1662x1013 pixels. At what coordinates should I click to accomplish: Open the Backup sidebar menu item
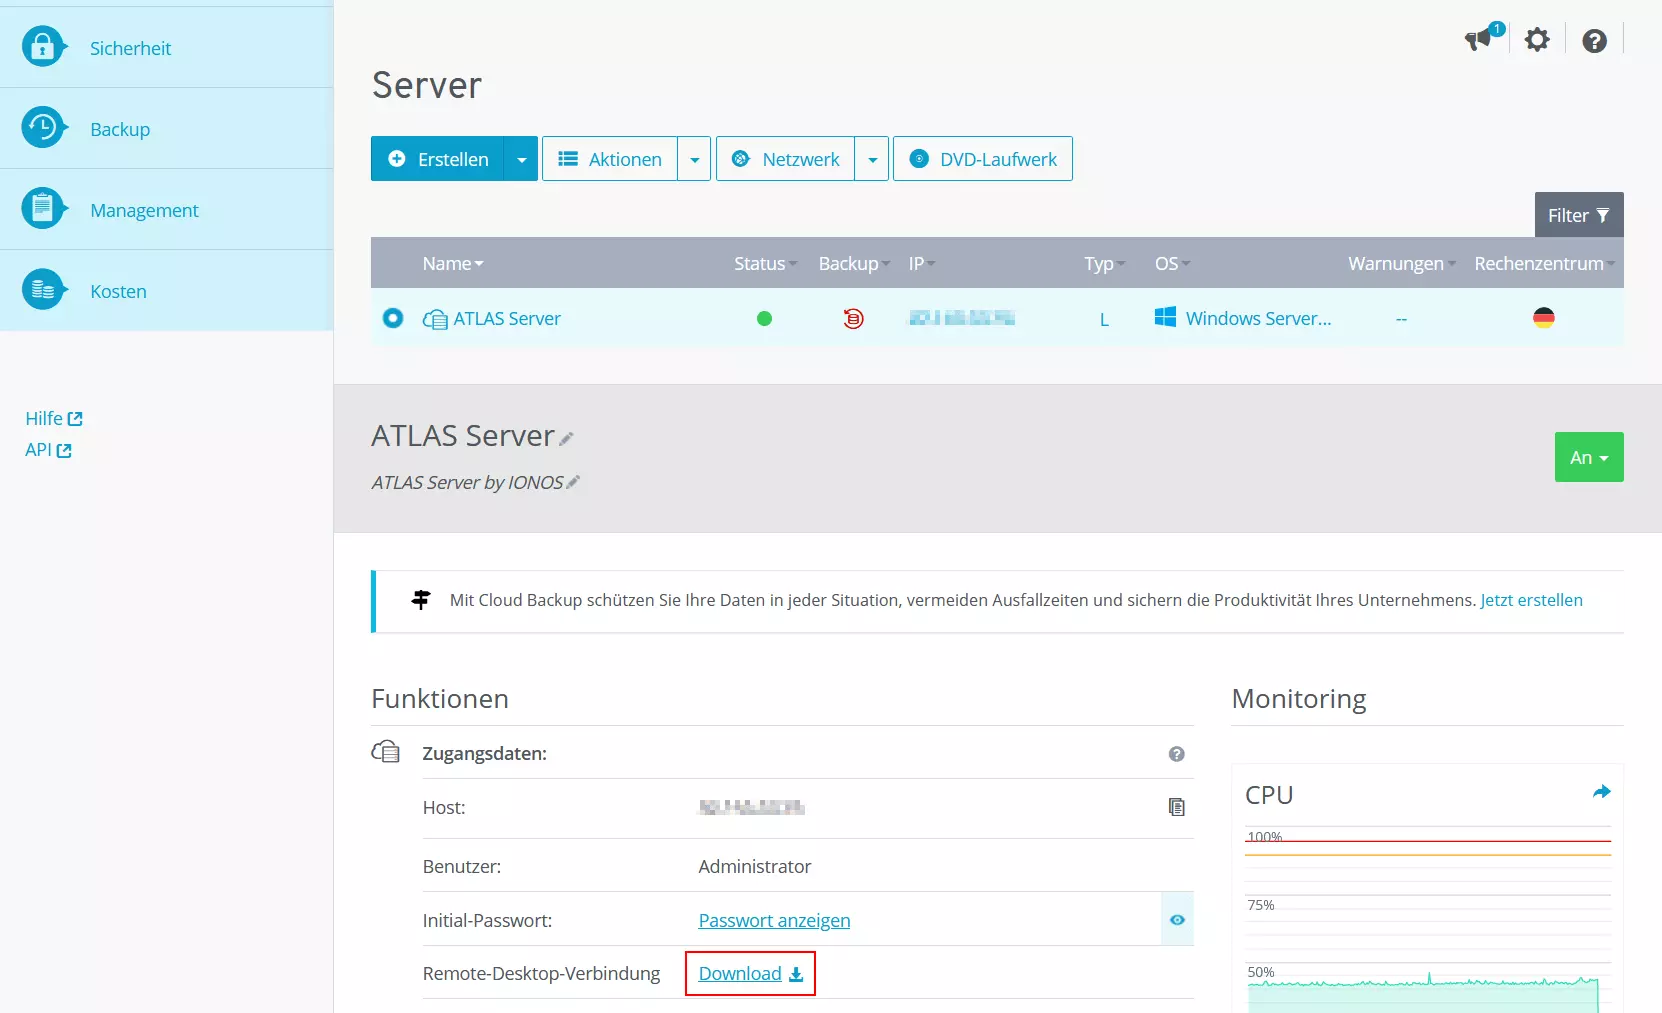166,128
